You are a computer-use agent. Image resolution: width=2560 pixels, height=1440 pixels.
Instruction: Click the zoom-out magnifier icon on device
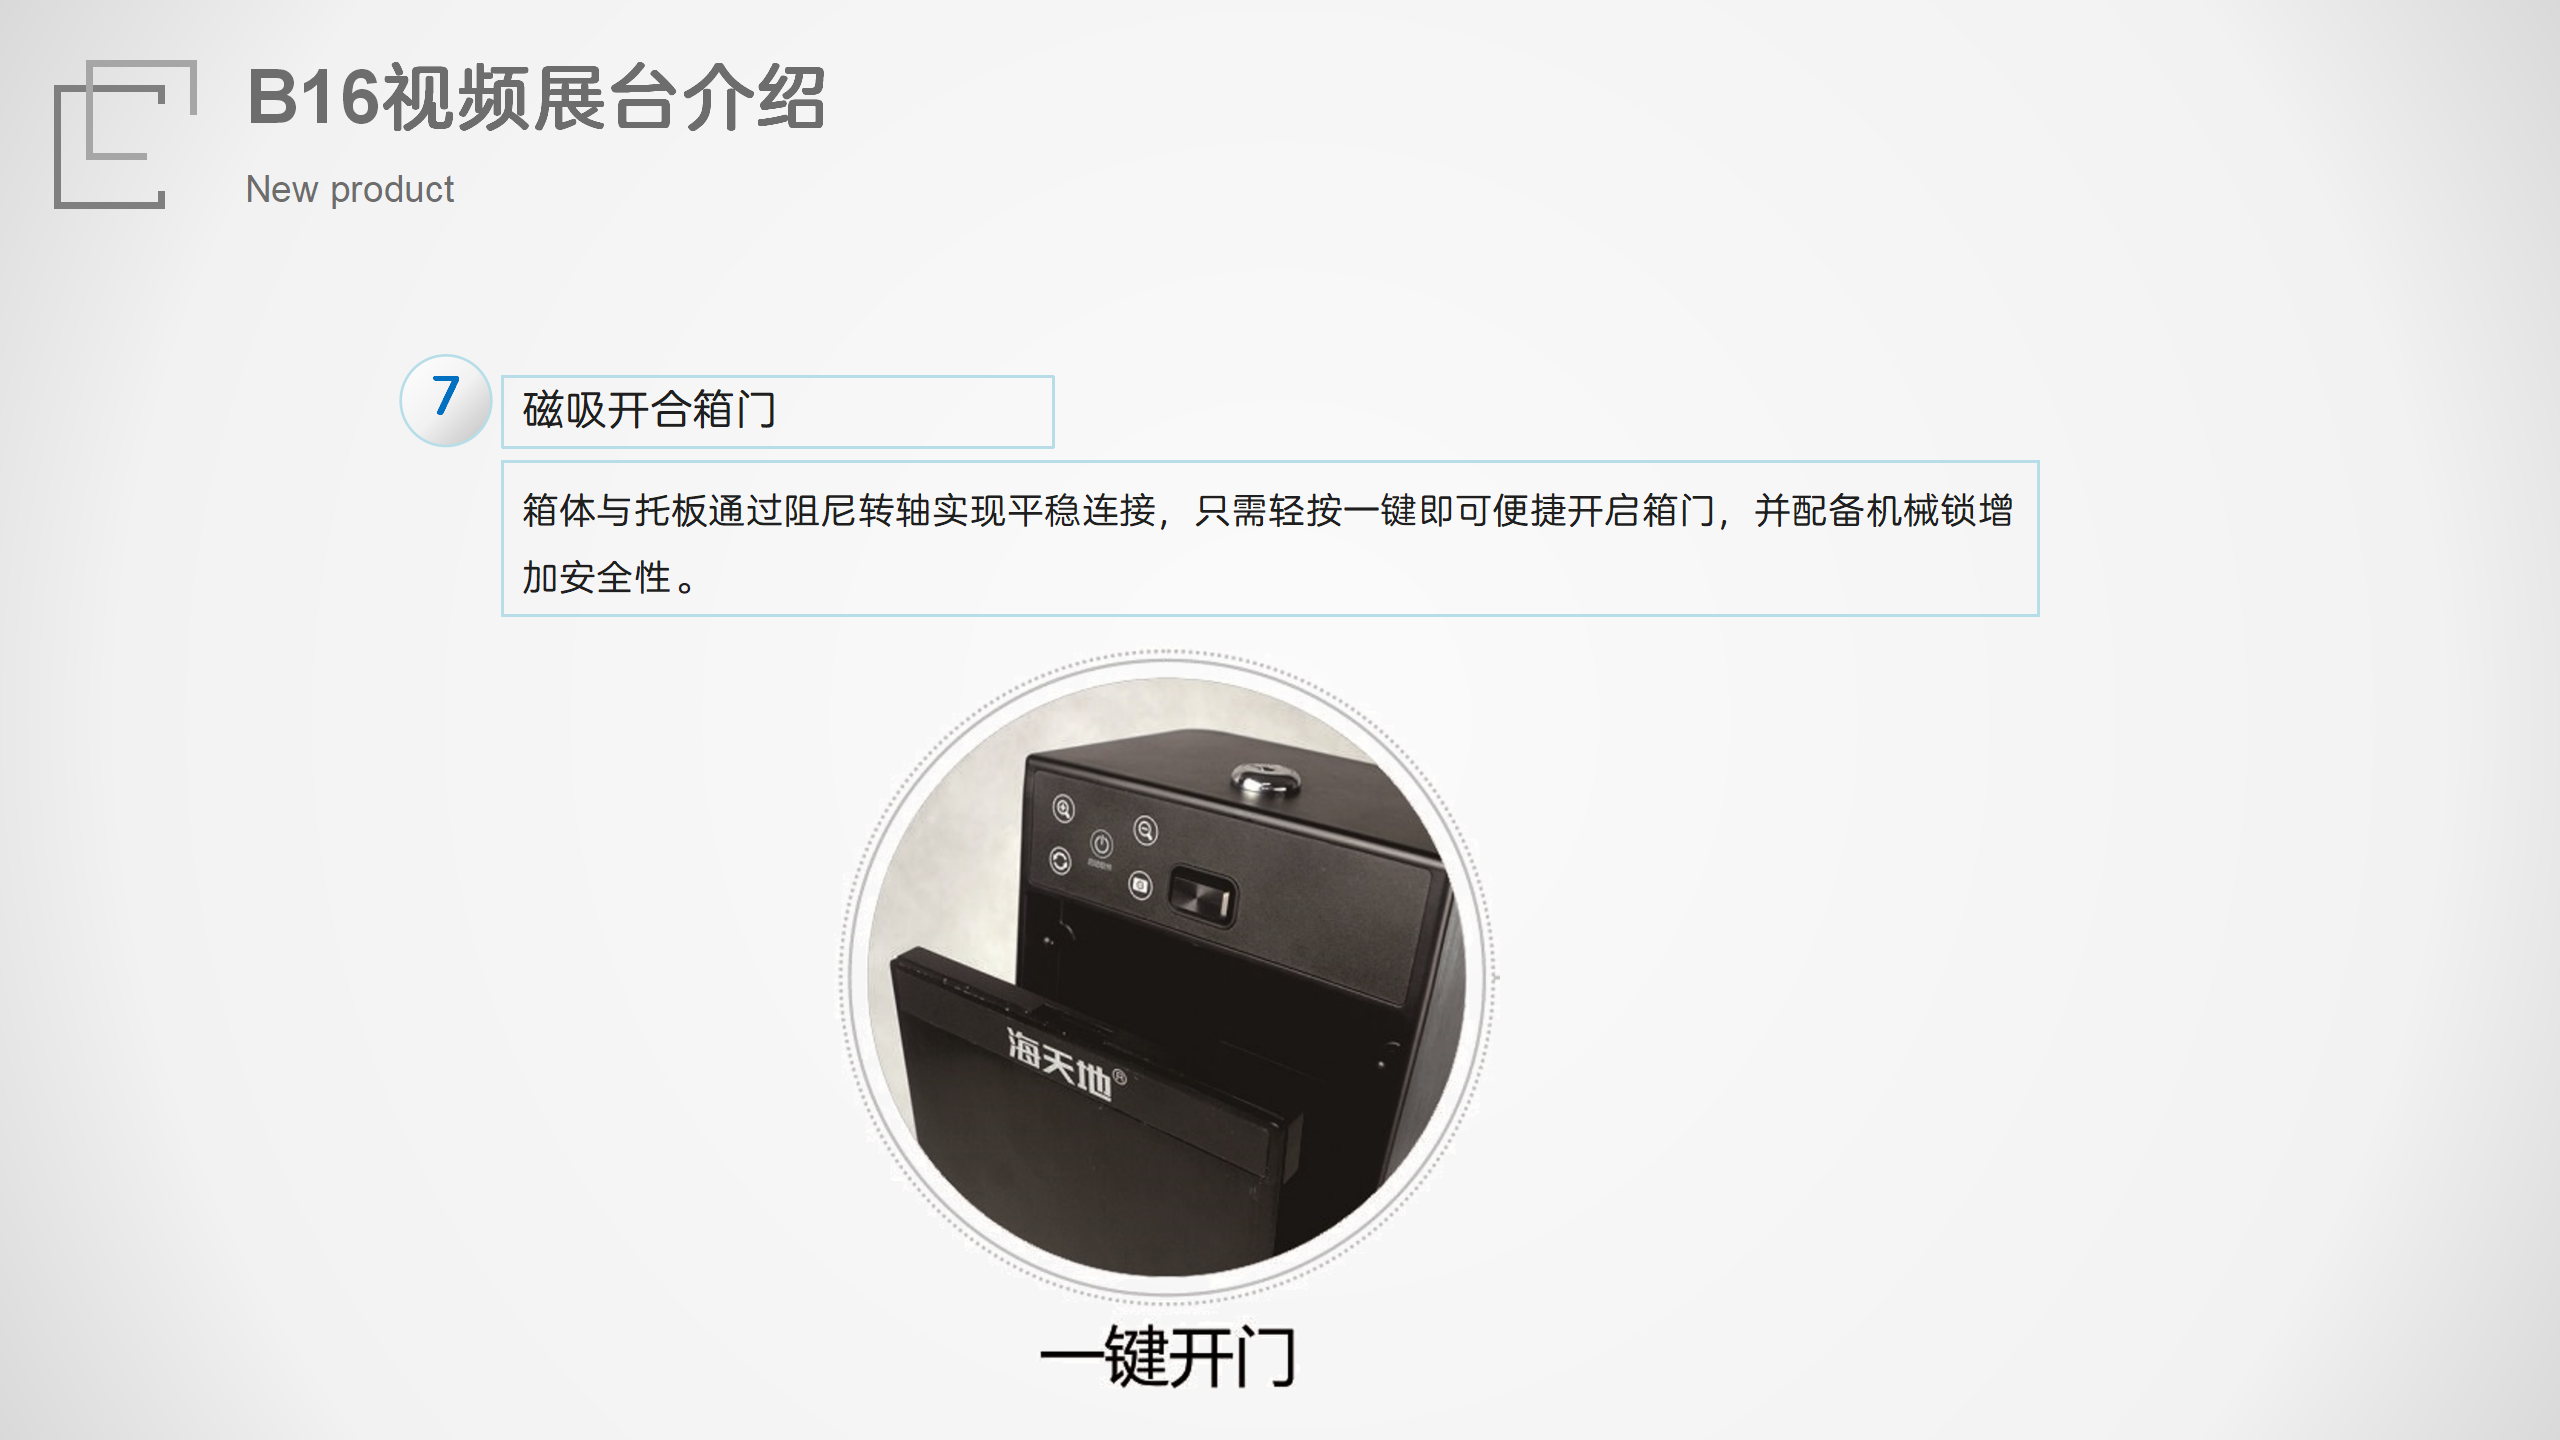[1145, 830]
